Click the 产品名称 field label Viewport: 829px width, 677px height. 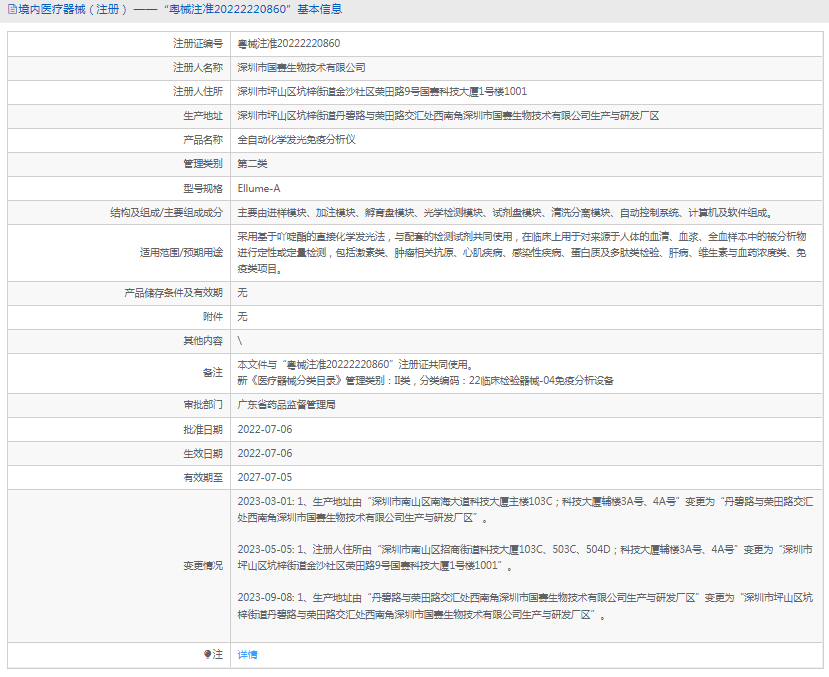(x=203, y=140)
